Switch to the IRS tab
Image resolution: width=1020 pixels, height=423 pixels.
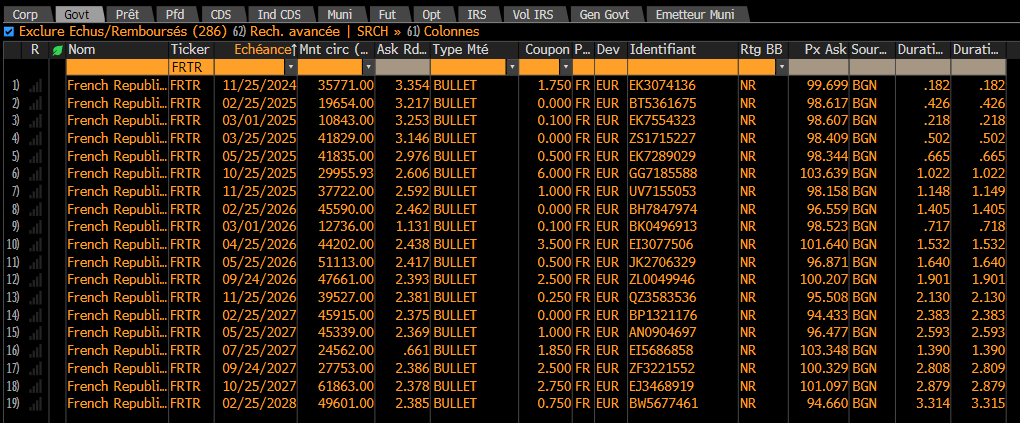coord(476,14)
